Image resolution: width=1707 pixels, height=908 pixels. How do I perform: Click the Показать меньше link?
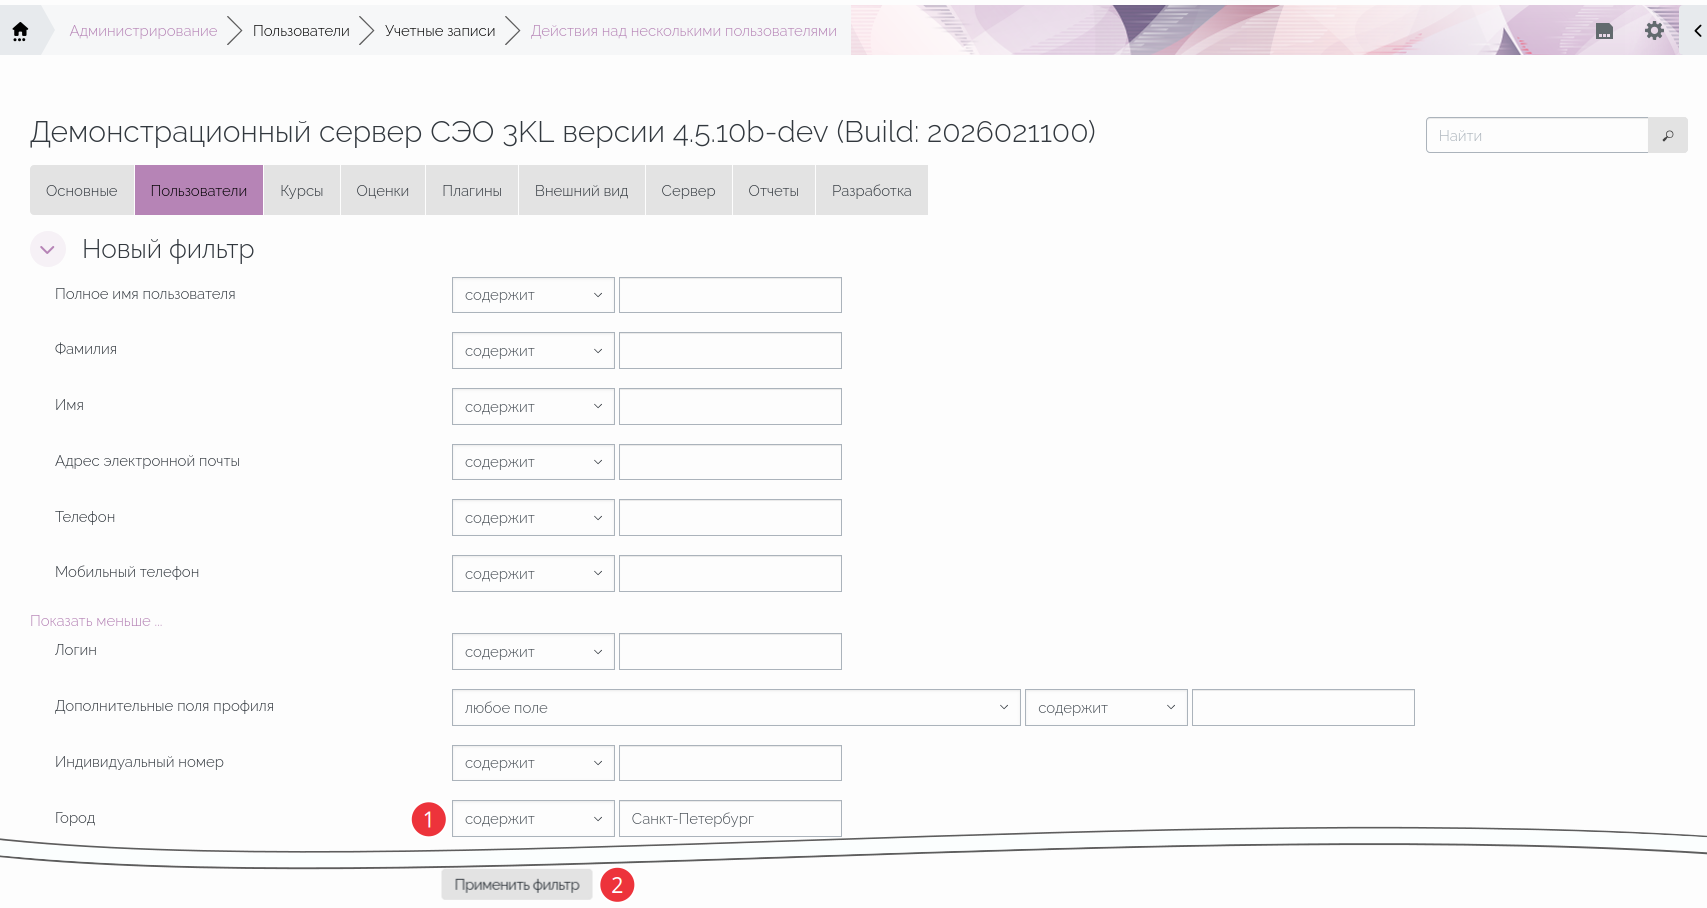95,621
